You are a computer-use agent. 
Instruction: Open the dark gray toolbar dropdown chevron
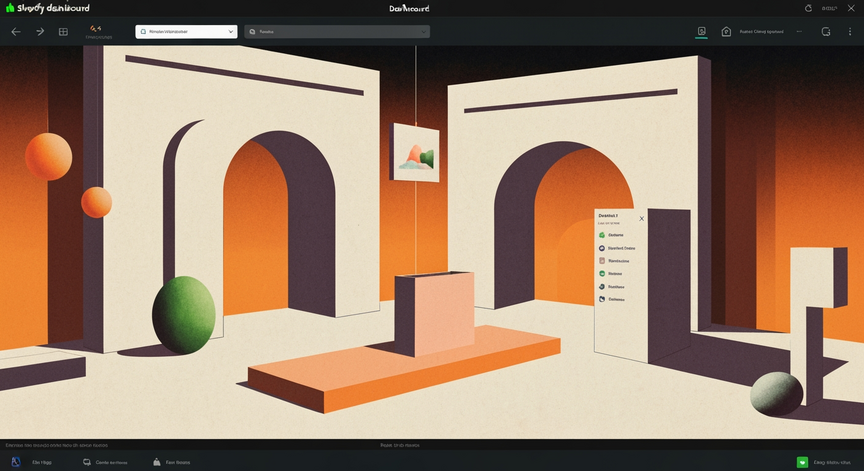pyautogui.click(x=423, y=32)
